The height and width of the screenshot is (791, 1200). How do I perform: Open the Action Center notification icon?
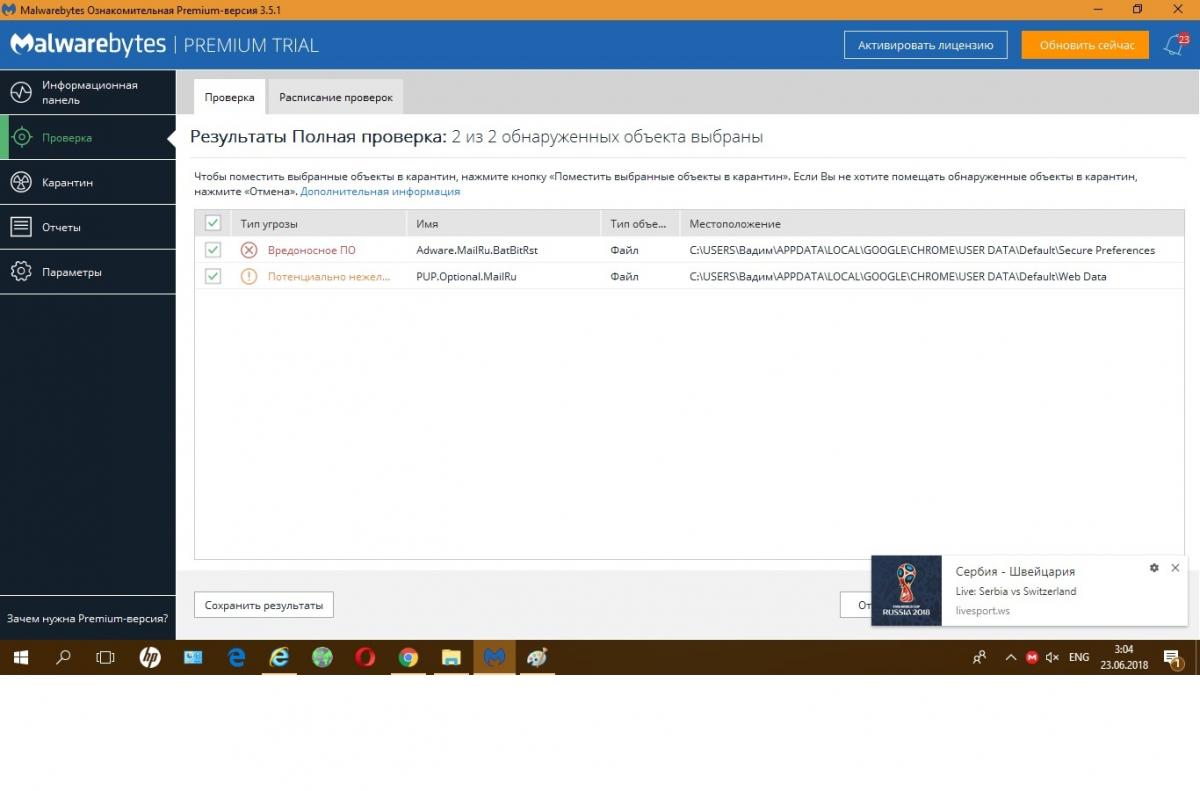(1172, 658)
